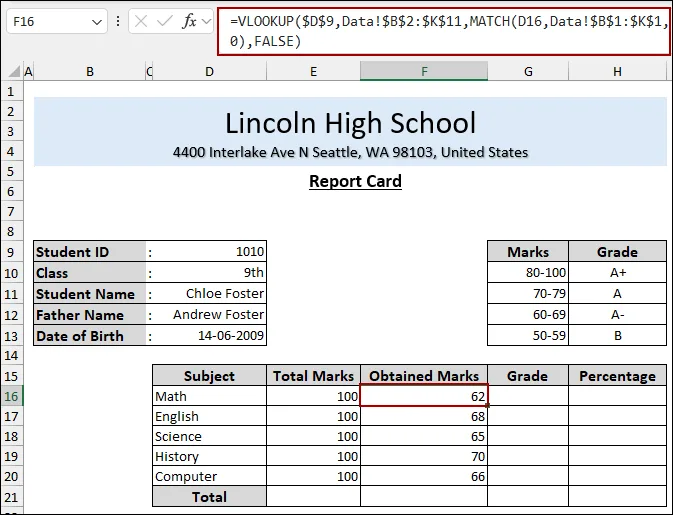Select column G header
This screenshot has height=515, width=673.
(x=528, y=71)
